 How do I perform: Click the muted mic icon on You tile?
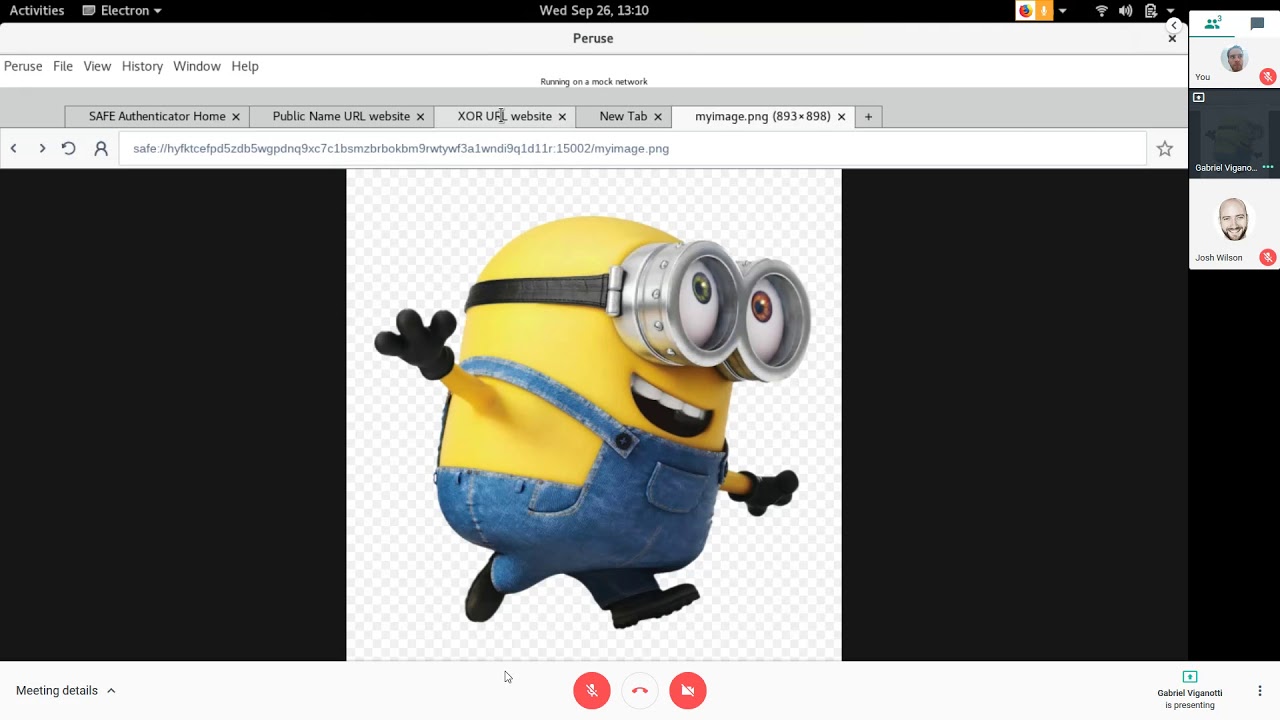coord(1268,77)
